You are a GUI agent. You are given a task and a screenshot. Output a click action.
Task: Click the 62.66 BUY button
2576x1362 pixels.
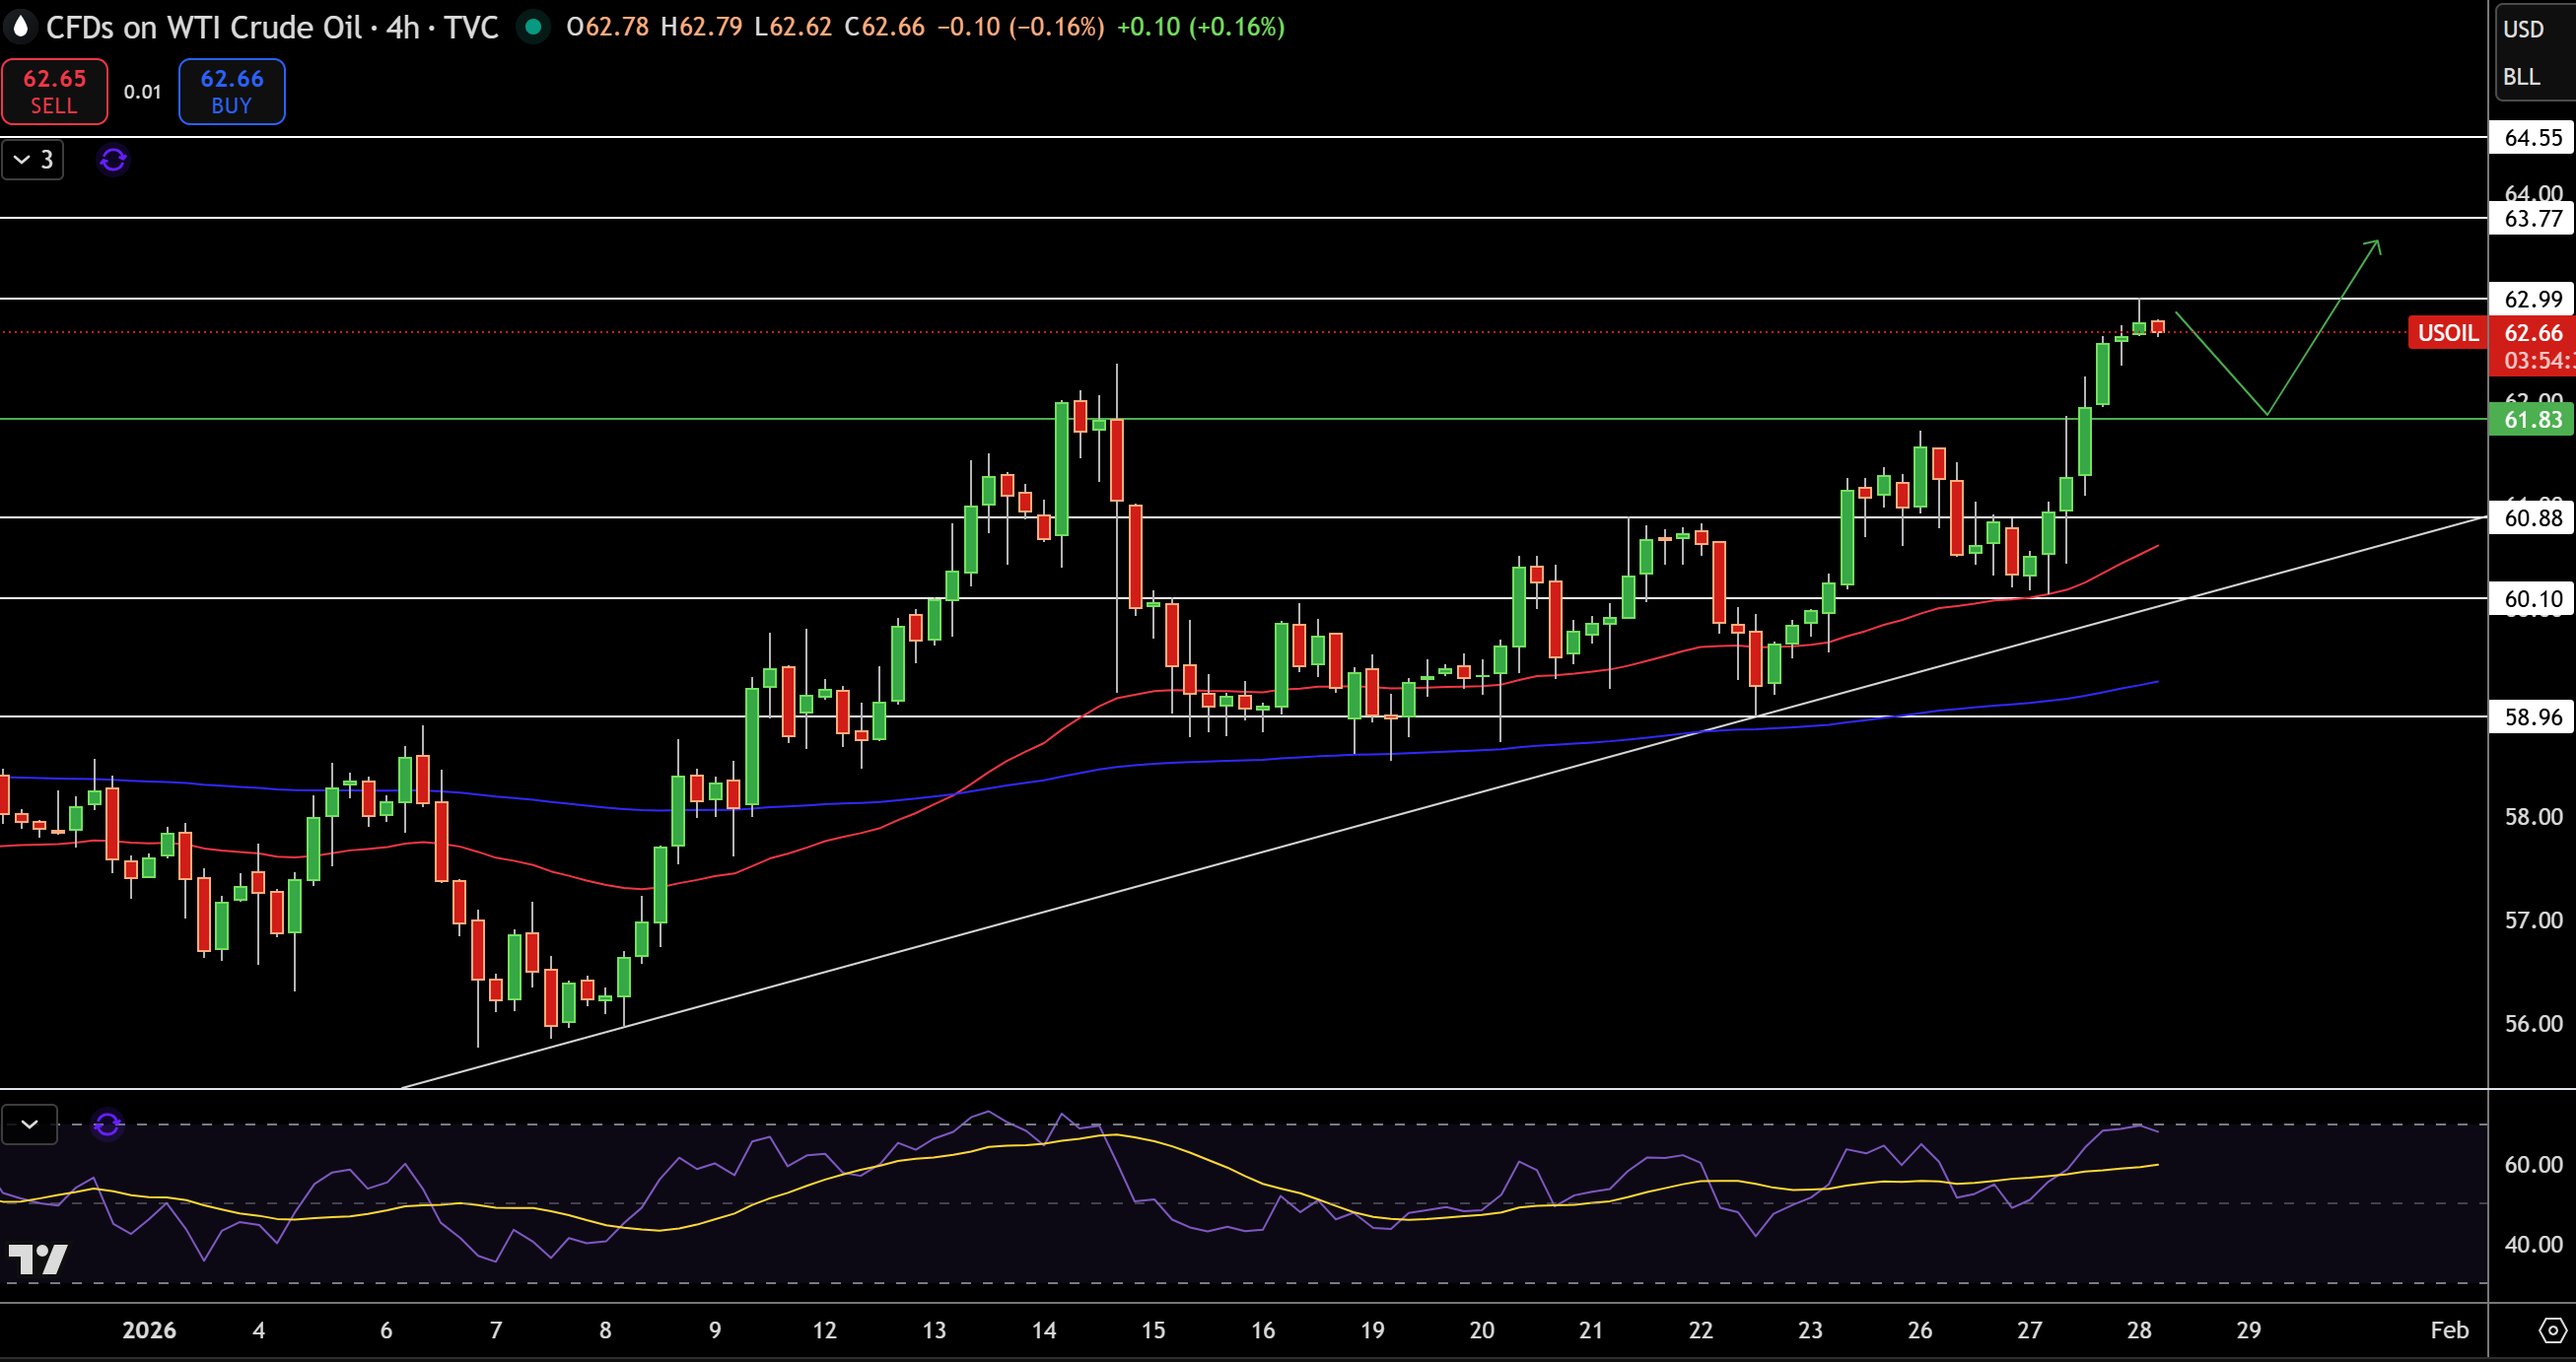click(x=232, y=91)
